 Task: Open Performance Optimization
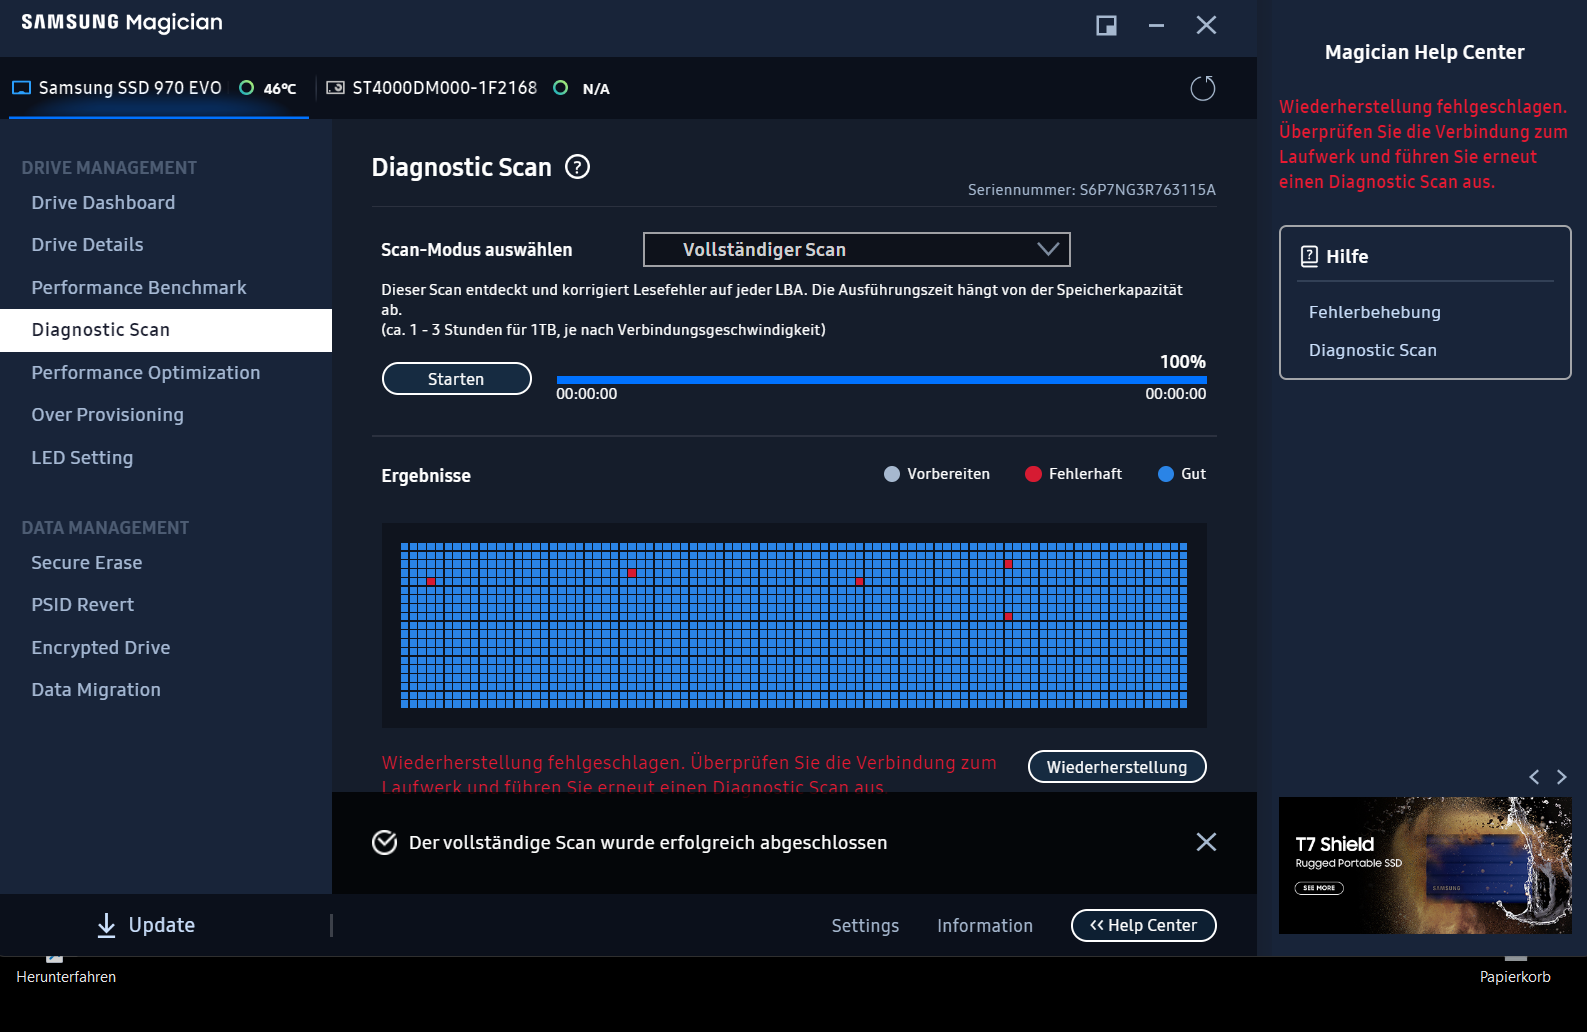(146, 372)
